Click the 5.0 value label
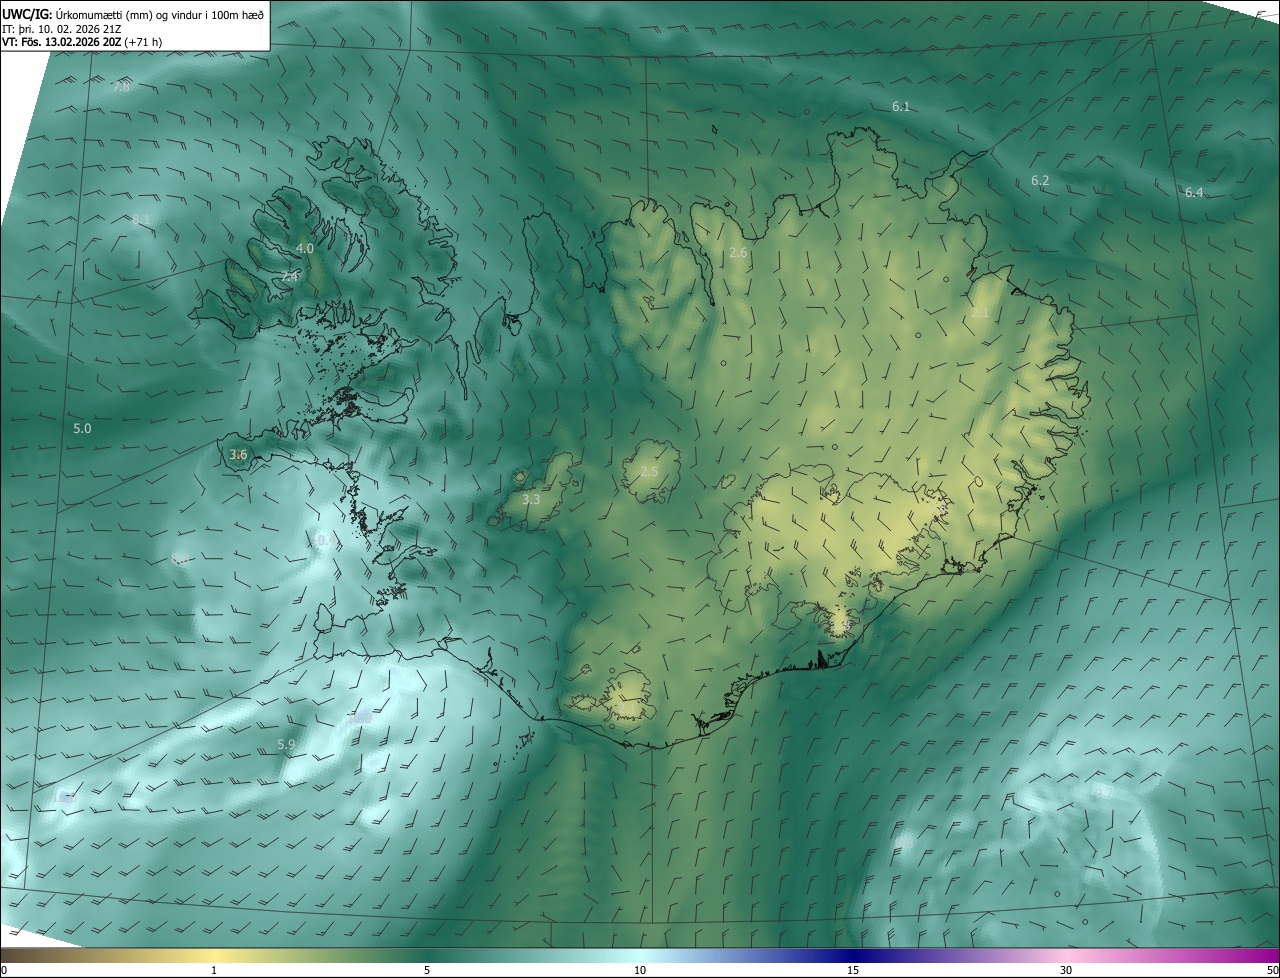Screen dimensions: 1280x978 82,428
